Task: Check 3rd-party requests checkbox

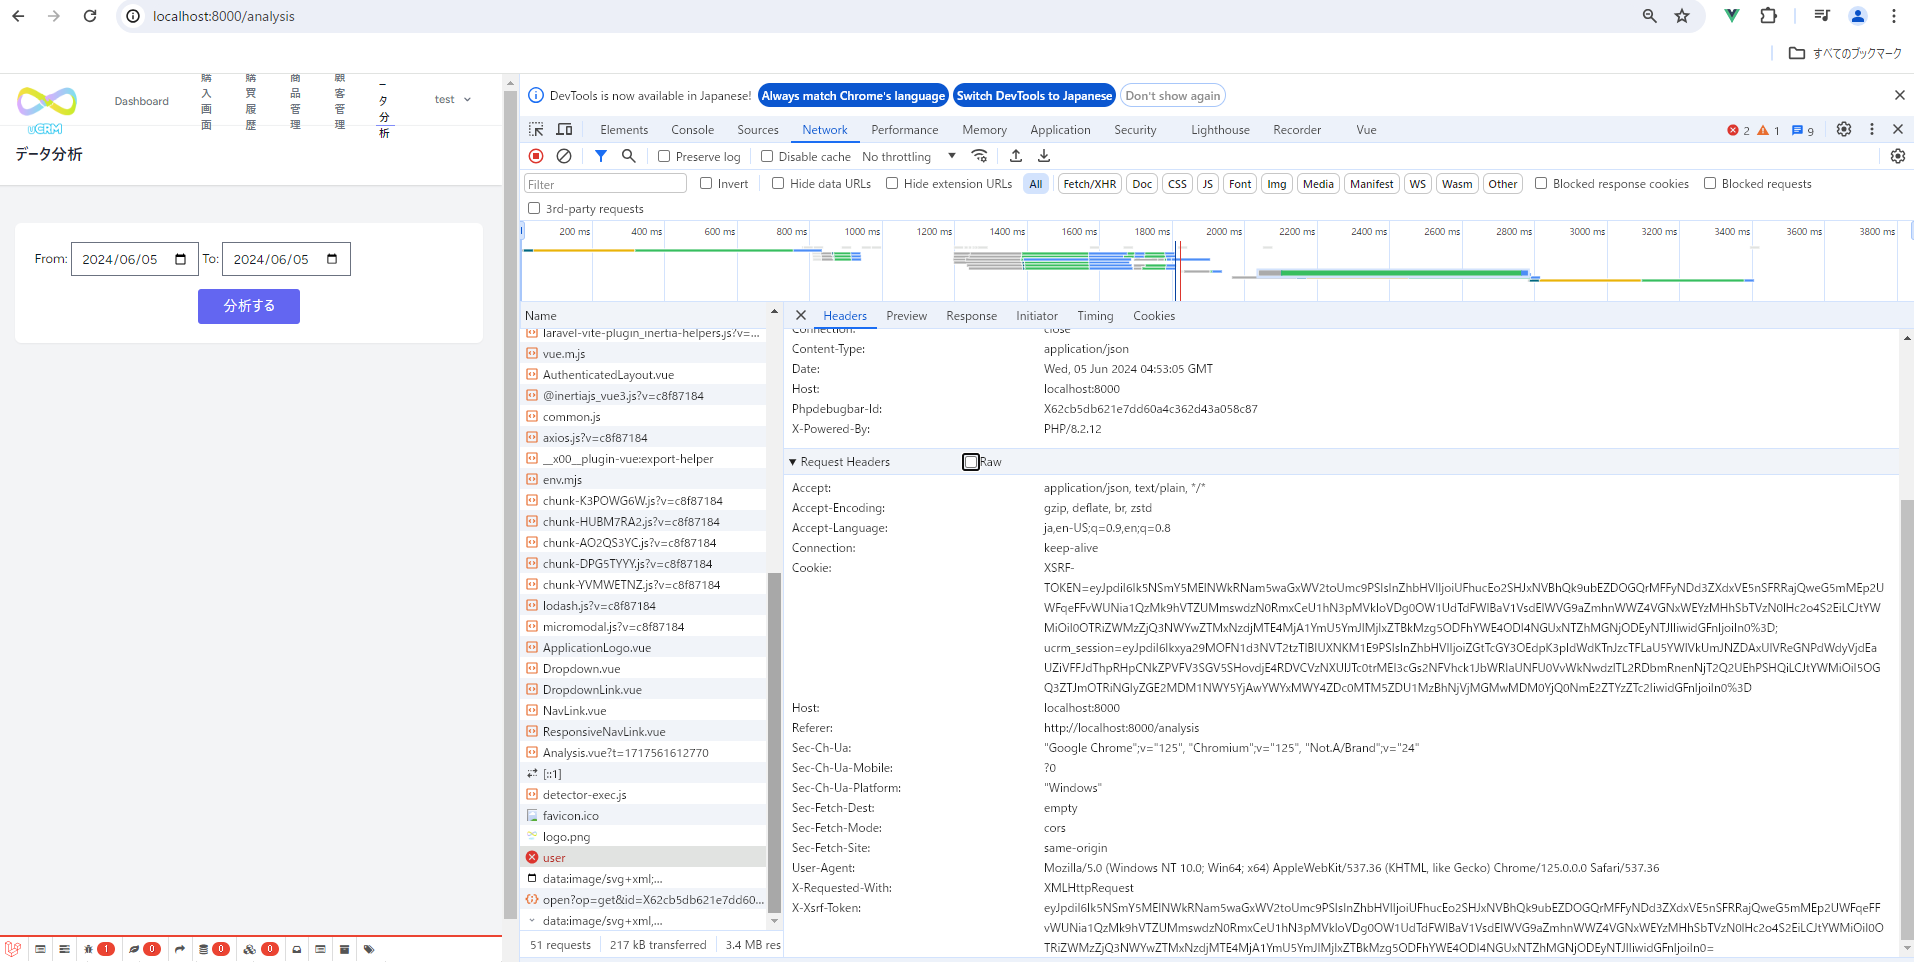Action: point(534,208)
